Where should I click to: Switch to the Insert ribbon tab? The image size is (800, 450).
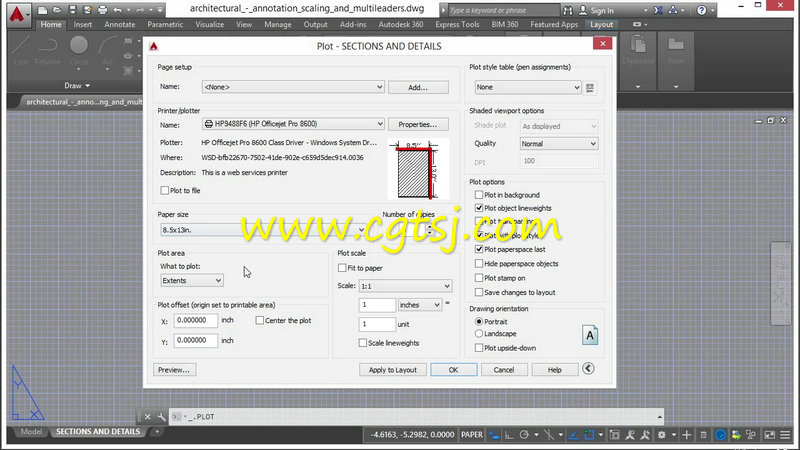(x=83, y=24)
